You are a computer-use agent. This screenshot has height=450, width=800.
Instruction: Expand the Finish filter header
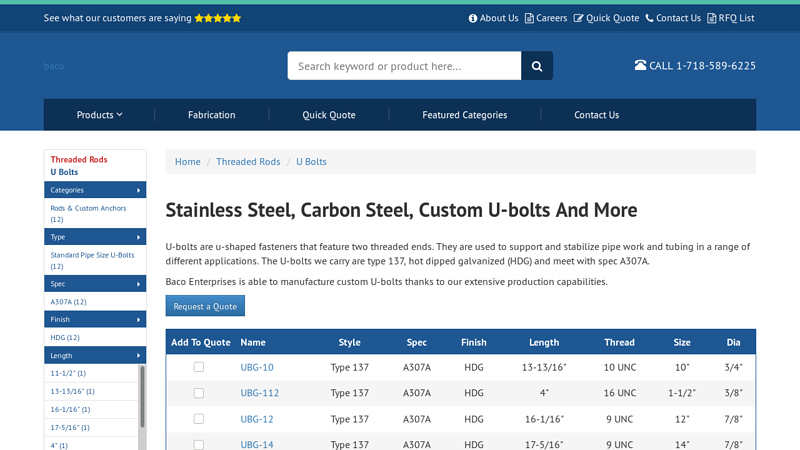pos(95,319)
